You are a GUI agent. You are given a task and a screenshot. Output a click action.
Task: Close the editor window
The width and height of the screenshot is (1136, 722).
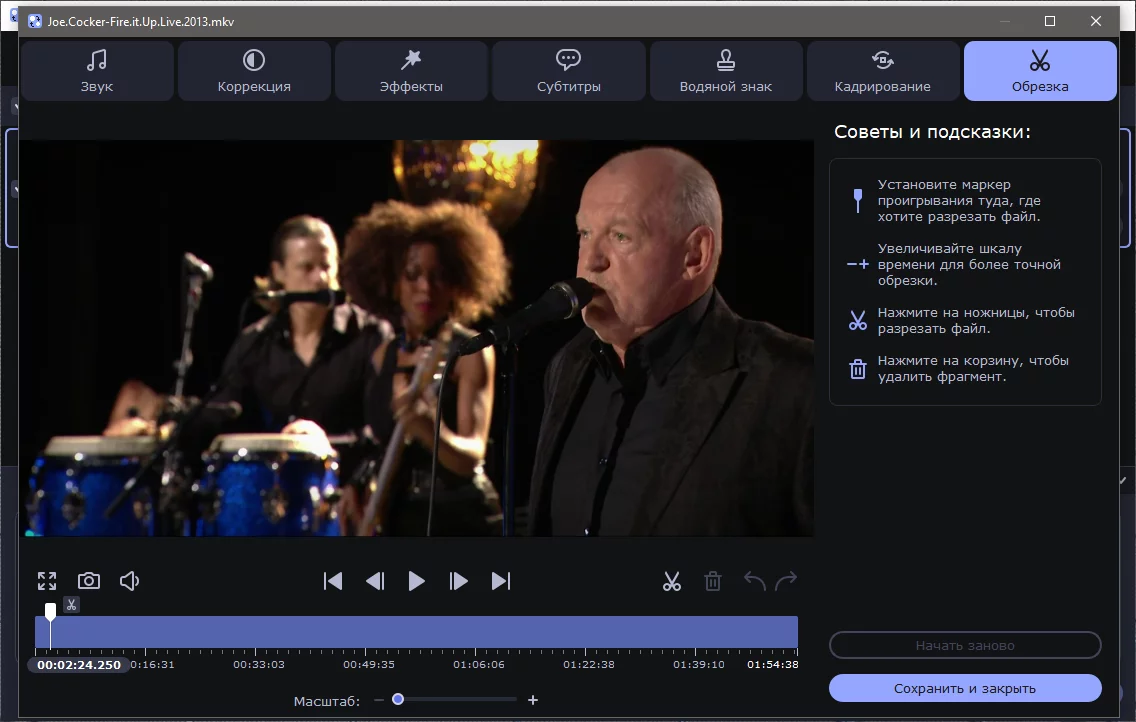point(1096,21)
